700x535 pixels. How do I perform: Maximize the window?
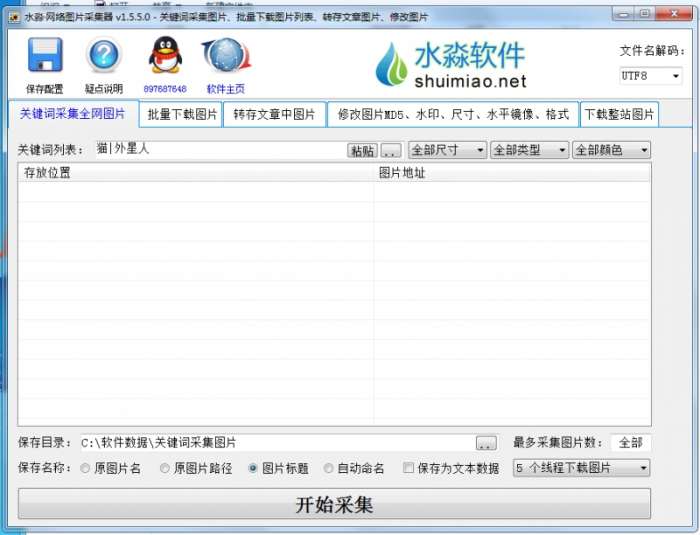point(644,13)
